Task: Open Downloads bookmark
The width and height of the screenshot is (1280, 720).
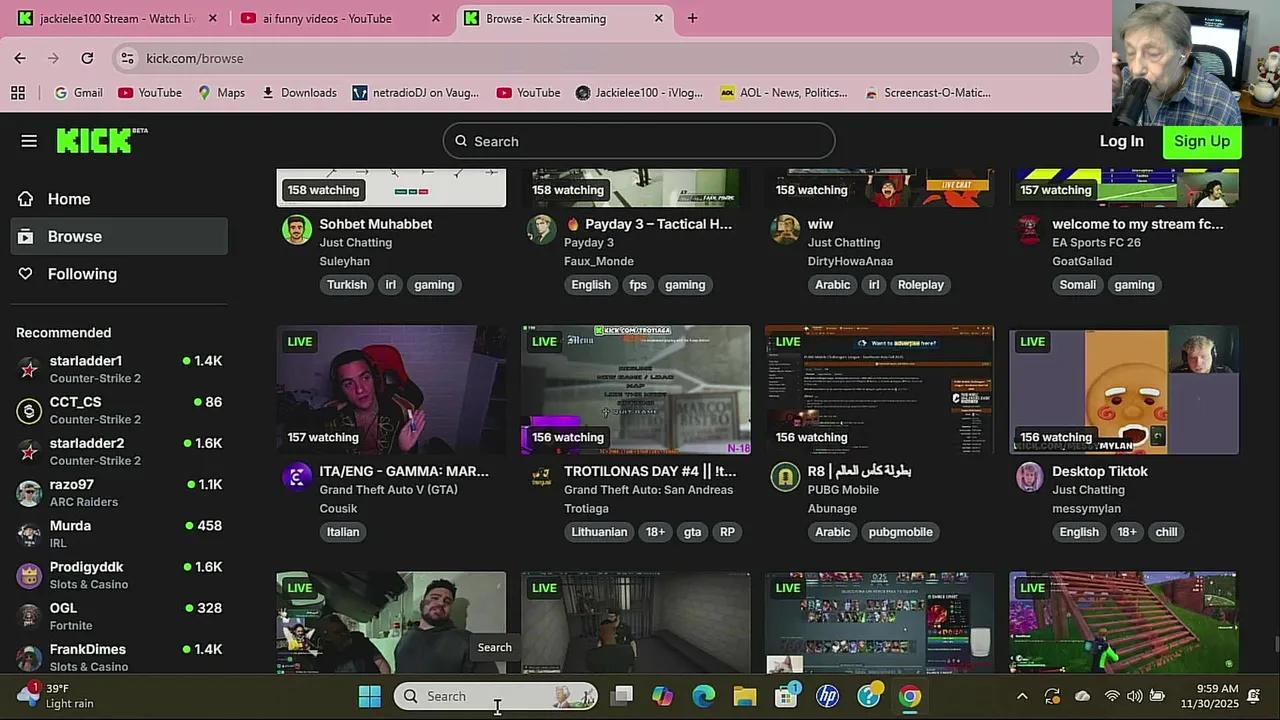Action: [x=299, y=92]
